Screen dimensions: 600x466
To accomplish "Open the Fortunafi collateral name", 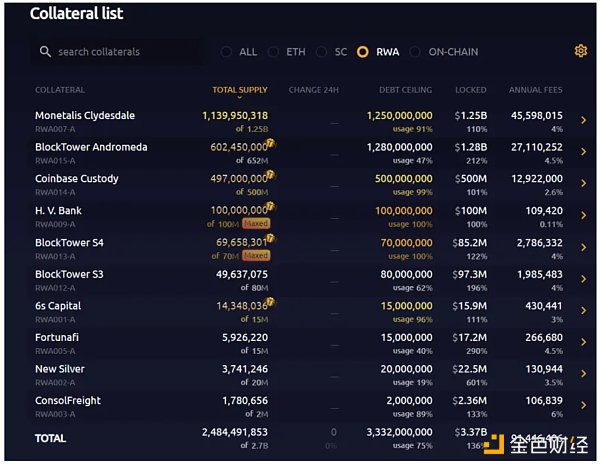I will pos(57,337).
